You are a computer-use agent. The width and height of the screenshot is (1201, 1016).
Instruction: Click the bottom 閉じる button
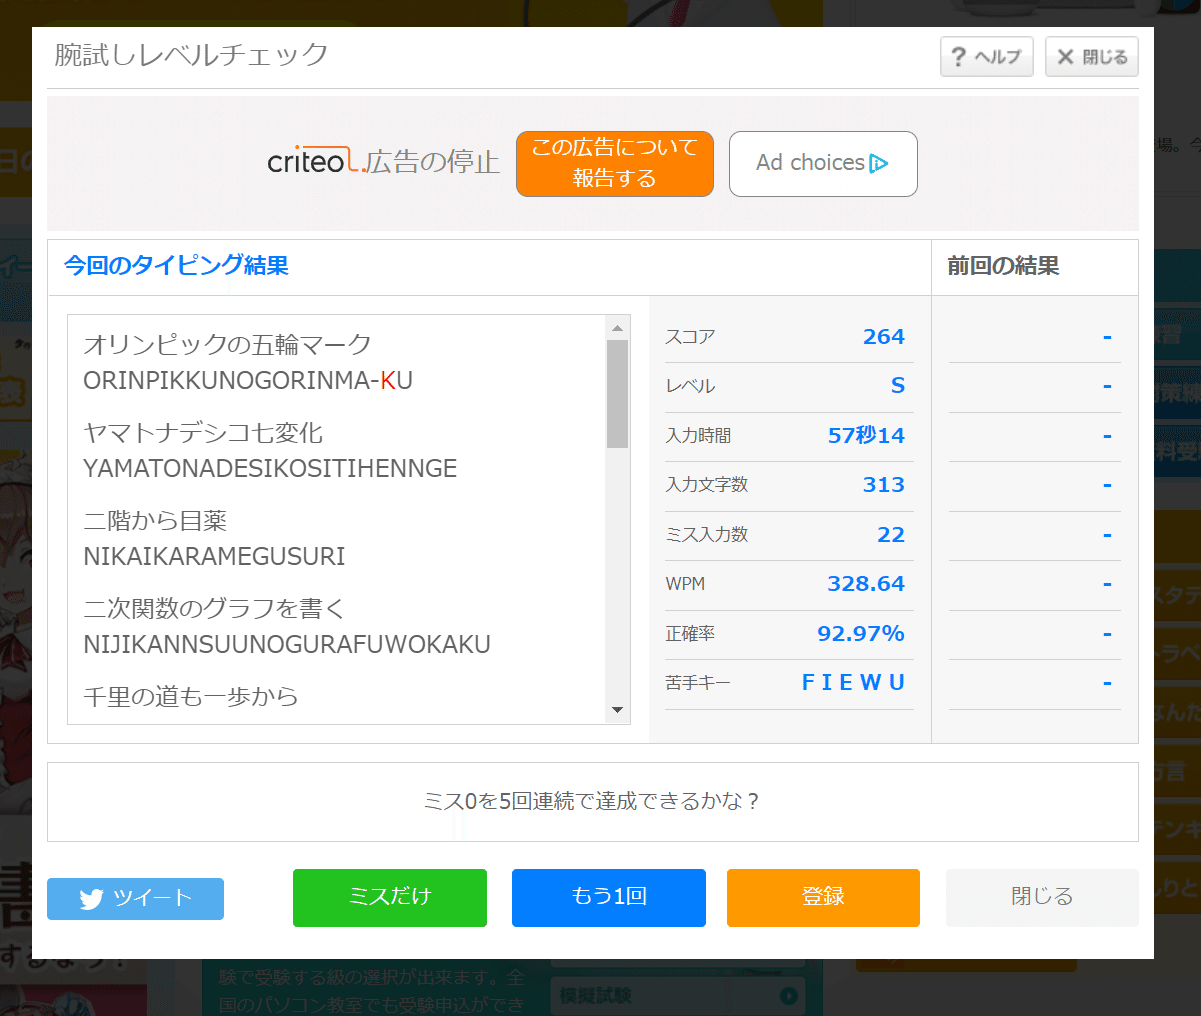[1041, 898]
